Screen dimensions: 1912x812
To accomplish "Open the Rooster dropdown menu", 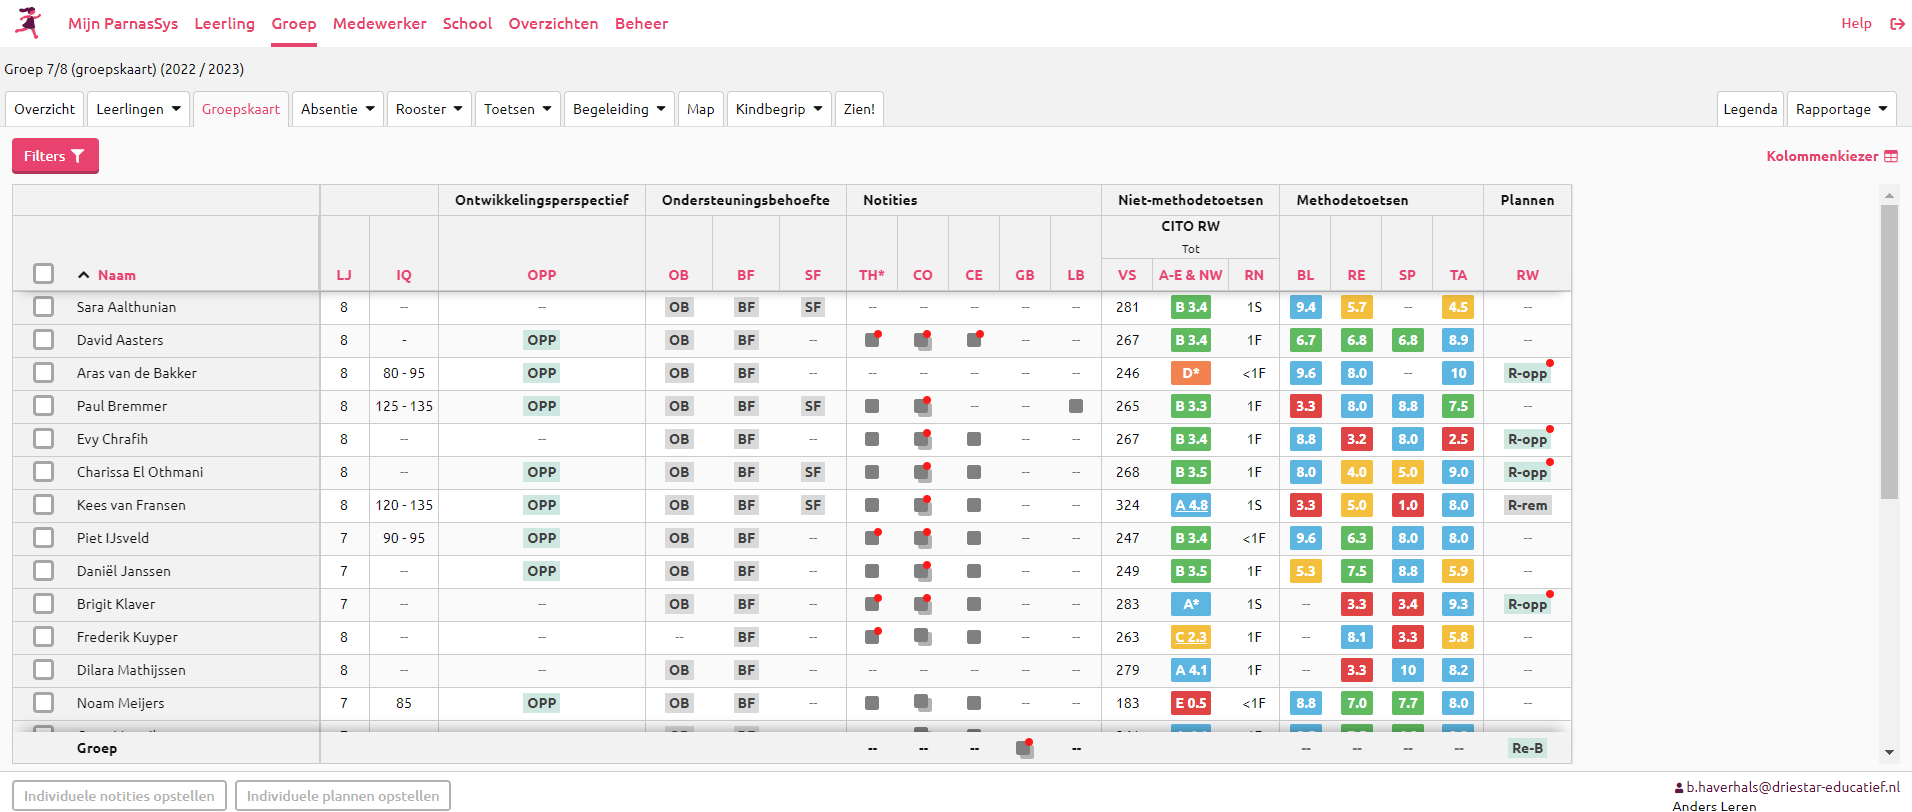I will click(429, 109).
